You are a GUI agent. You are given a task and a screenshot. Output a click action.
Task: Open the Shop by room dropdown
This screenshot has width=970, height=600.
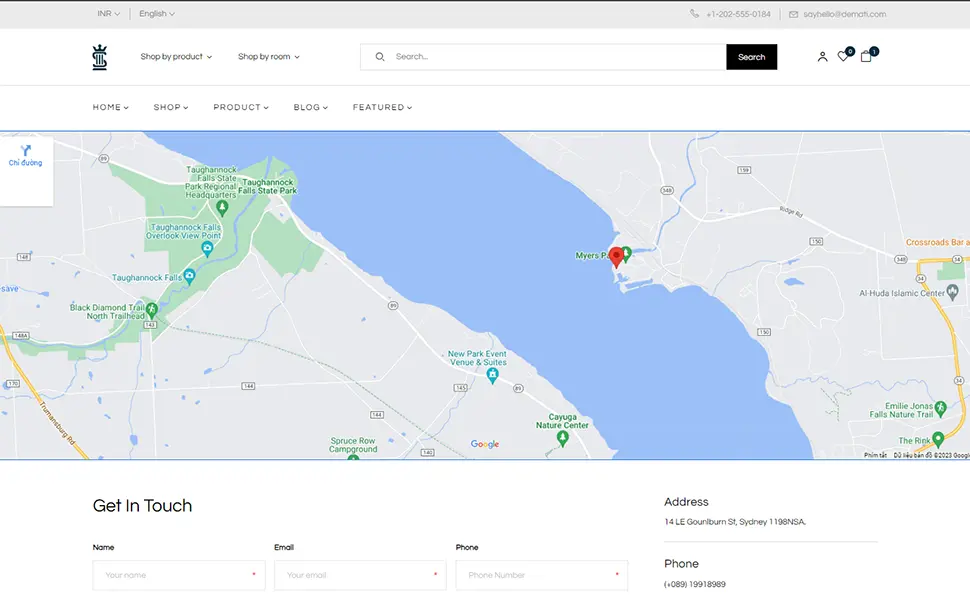[x=268, y=57]
